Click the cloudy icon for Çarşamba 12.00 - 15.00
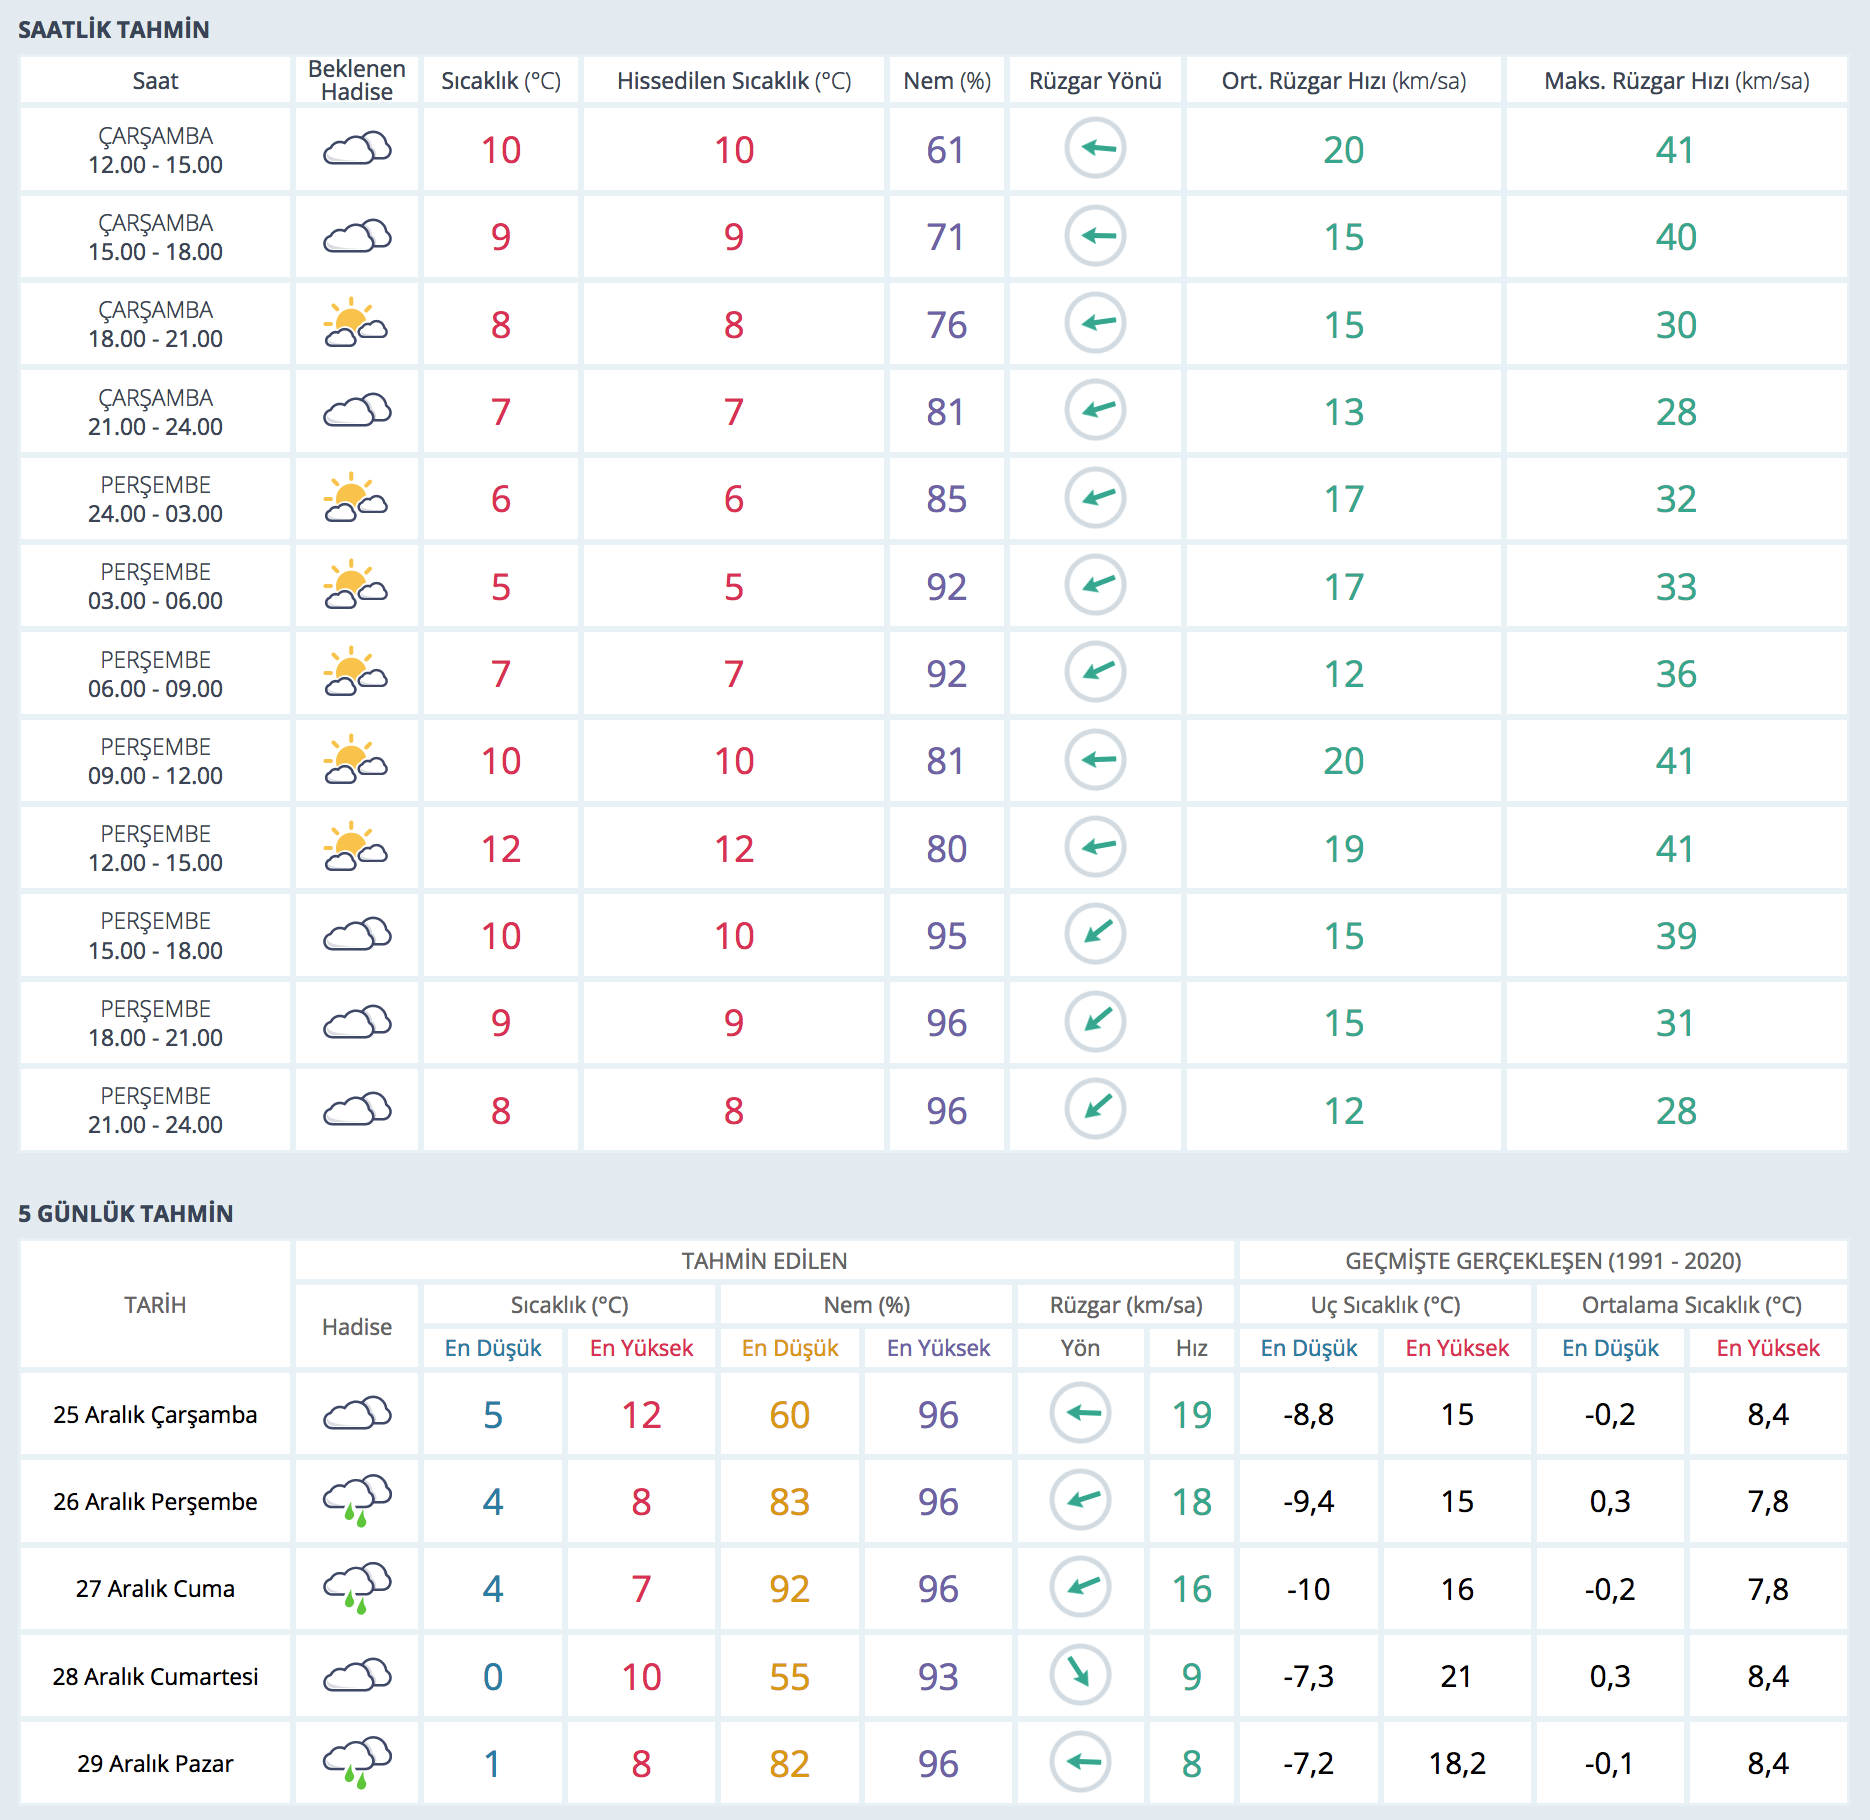Screen dimensions: 1870x1820 [x=356, y=149]
